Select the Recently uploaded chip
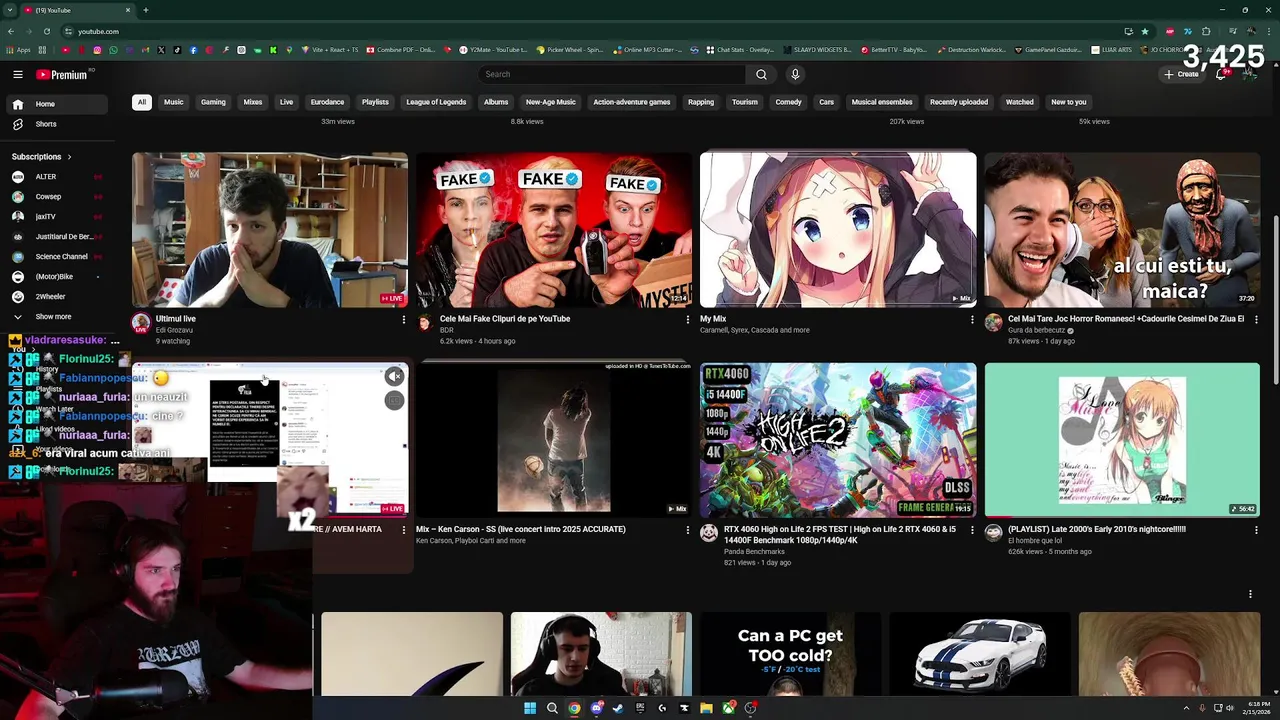 (959, 102)
